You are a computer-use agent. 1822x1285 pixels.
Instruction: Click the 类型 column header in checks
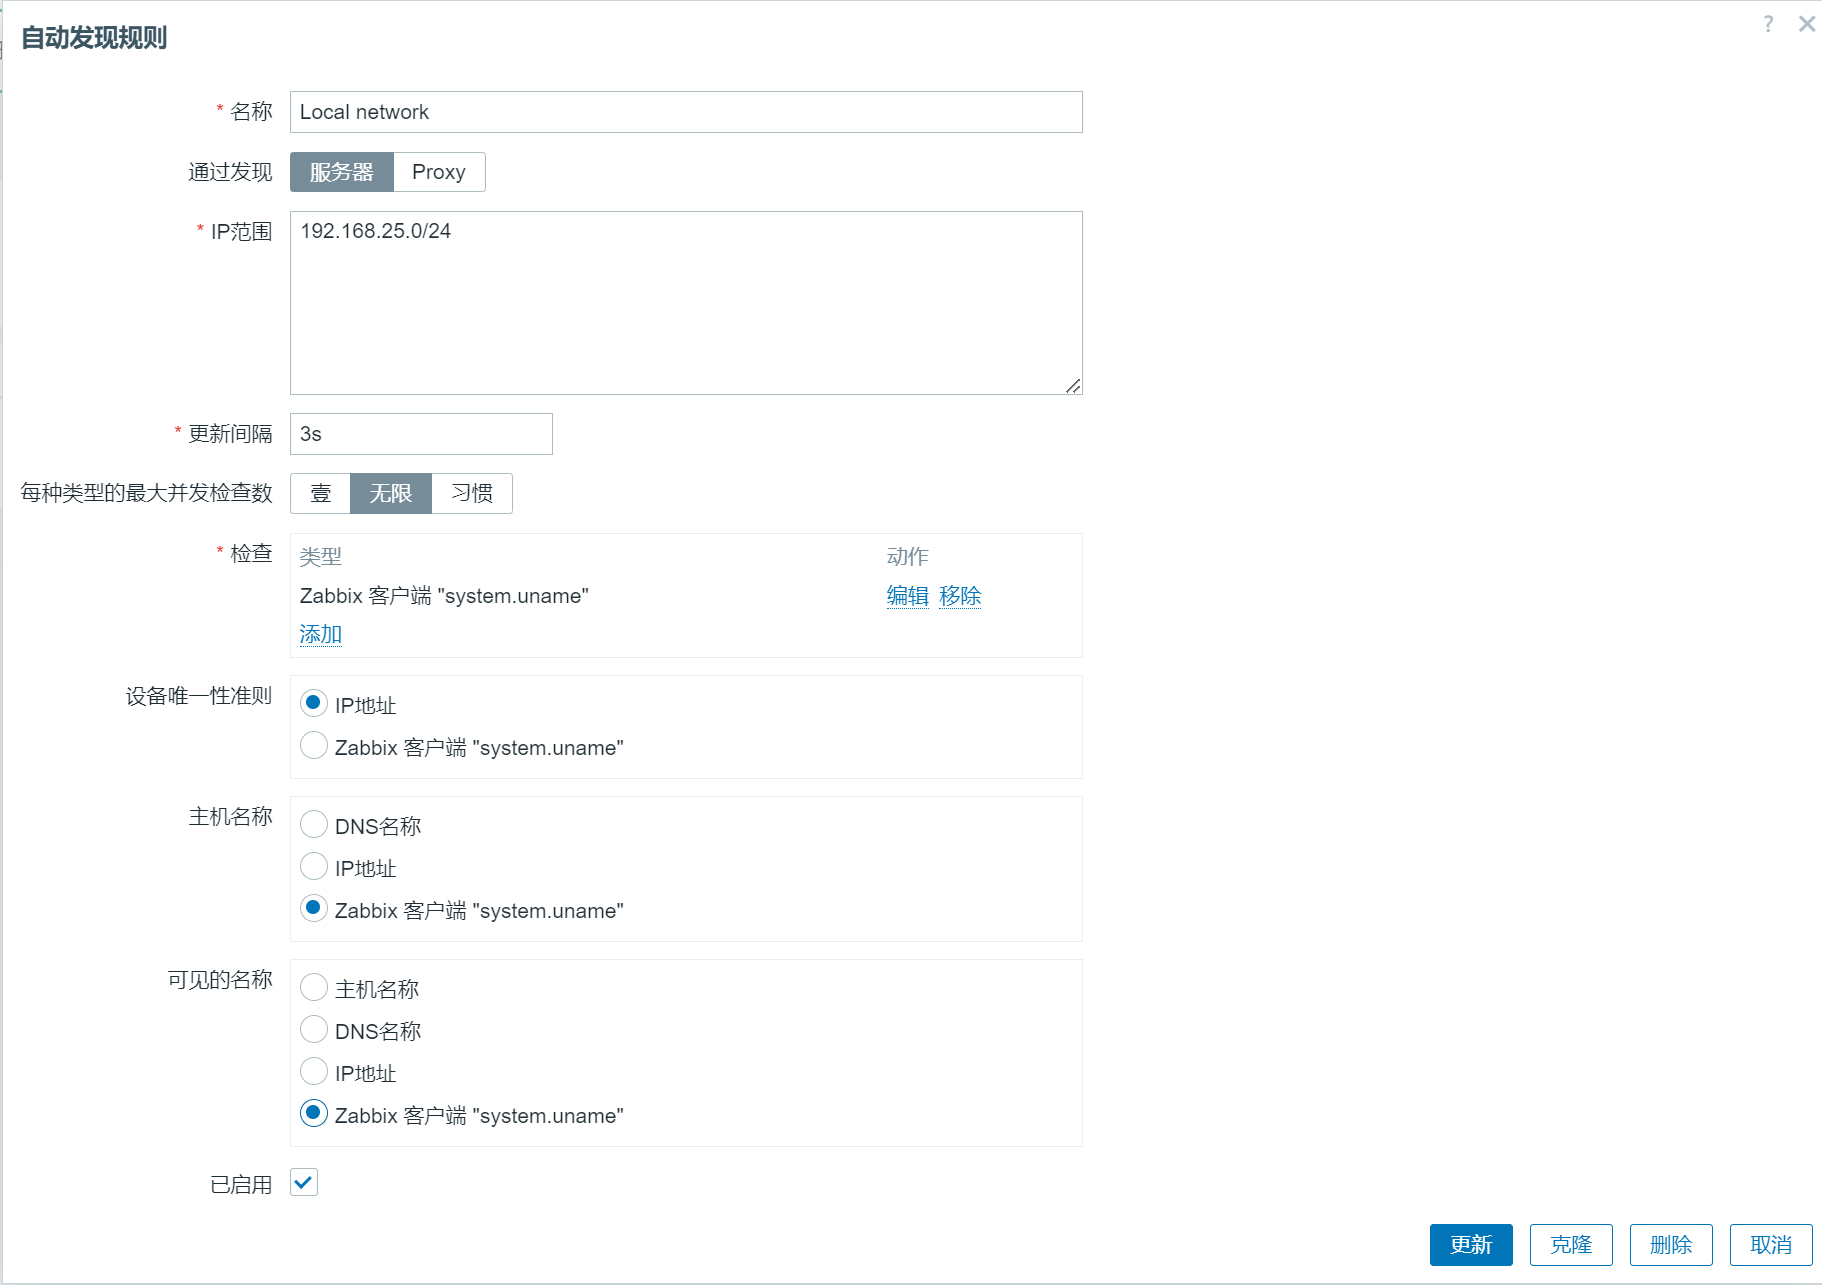pyautogui.click(x=321, y=556)
